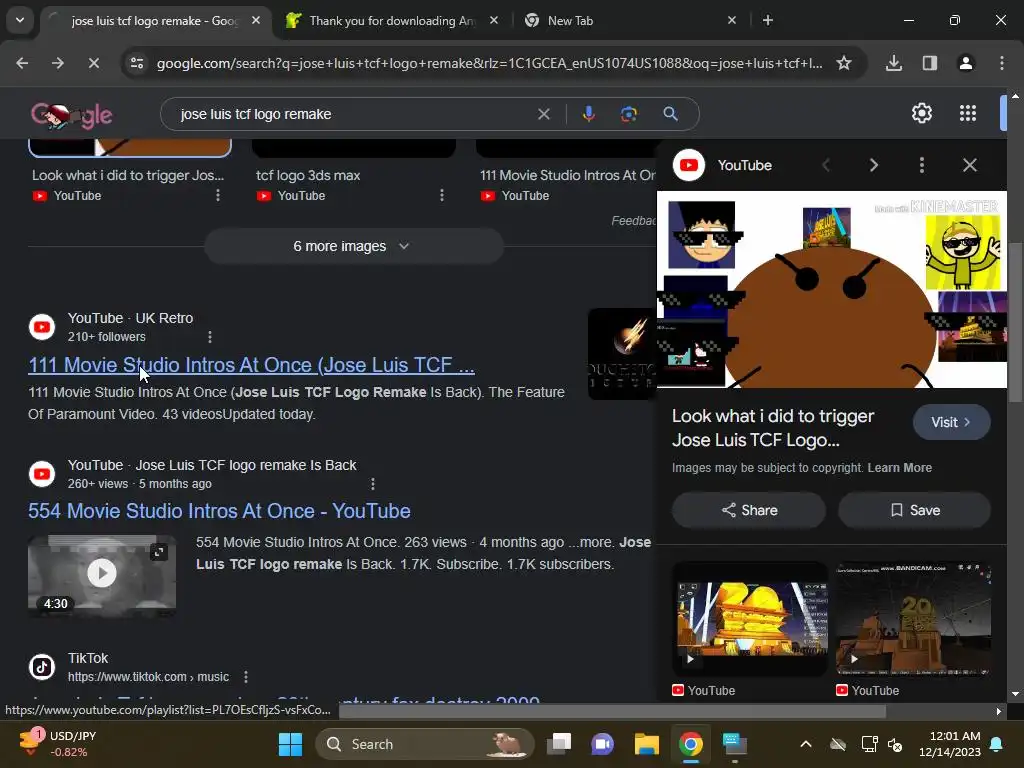Open Chrome downloads
The width and height of the screenshot is (1024, 768).
coord(894,63)
